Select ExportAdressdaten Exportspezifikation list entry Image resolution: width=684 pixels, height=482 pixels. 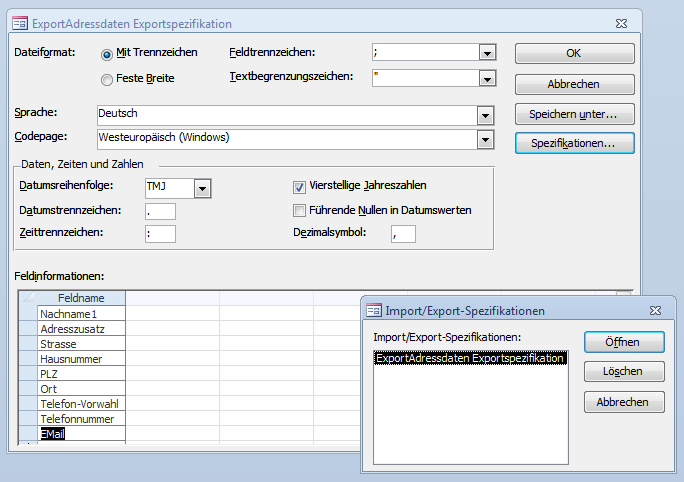pyautogui.click(x=469, y=358)
